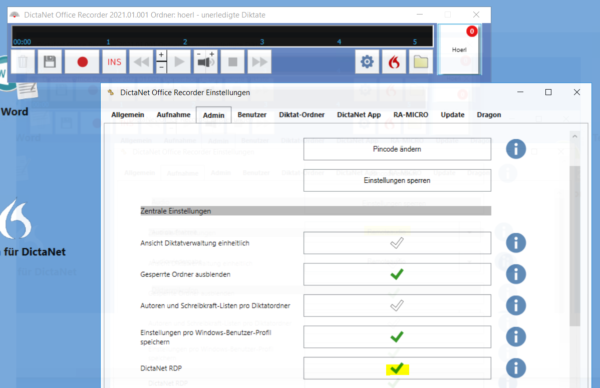
Task: Minimize the DictaNet Office Recorder window
Action: coord(420,15)
